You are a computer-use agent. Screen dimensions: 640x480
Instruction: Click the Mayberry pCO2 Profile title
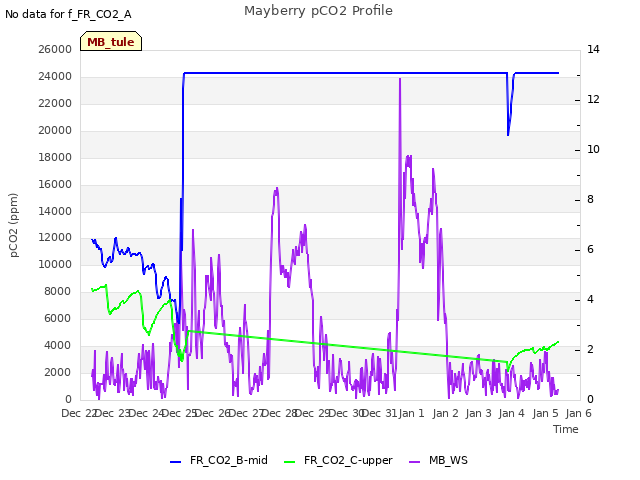click(318, 11)
